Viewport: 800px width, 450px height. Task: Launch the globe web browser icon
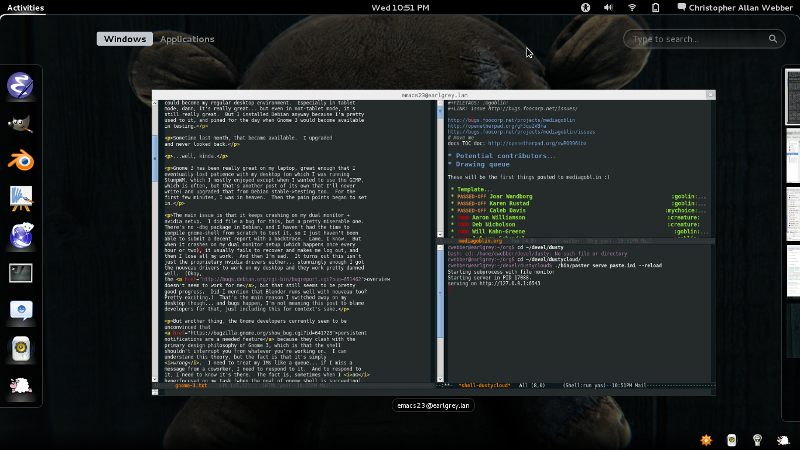(x=20, y=235)
